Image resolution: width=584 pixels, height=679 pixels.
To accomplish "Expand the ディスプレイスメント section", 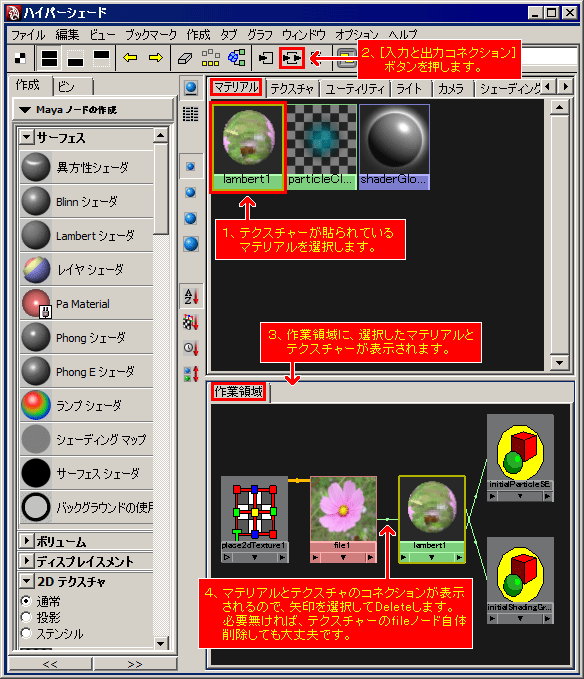I will point(26,561).
